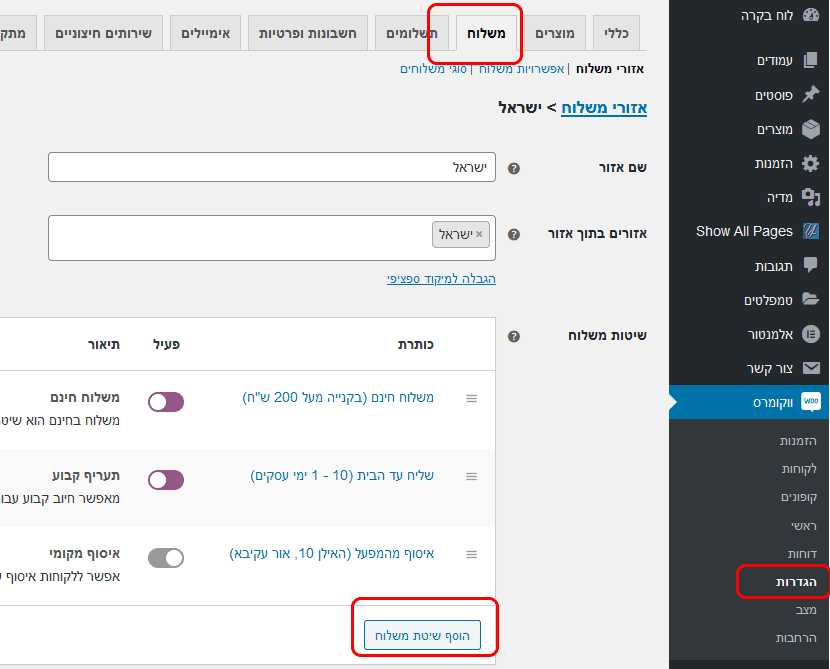Open אלמנטור Elementor menu icon
Viewport: 830px width, 669px height.
coord(810,334)
